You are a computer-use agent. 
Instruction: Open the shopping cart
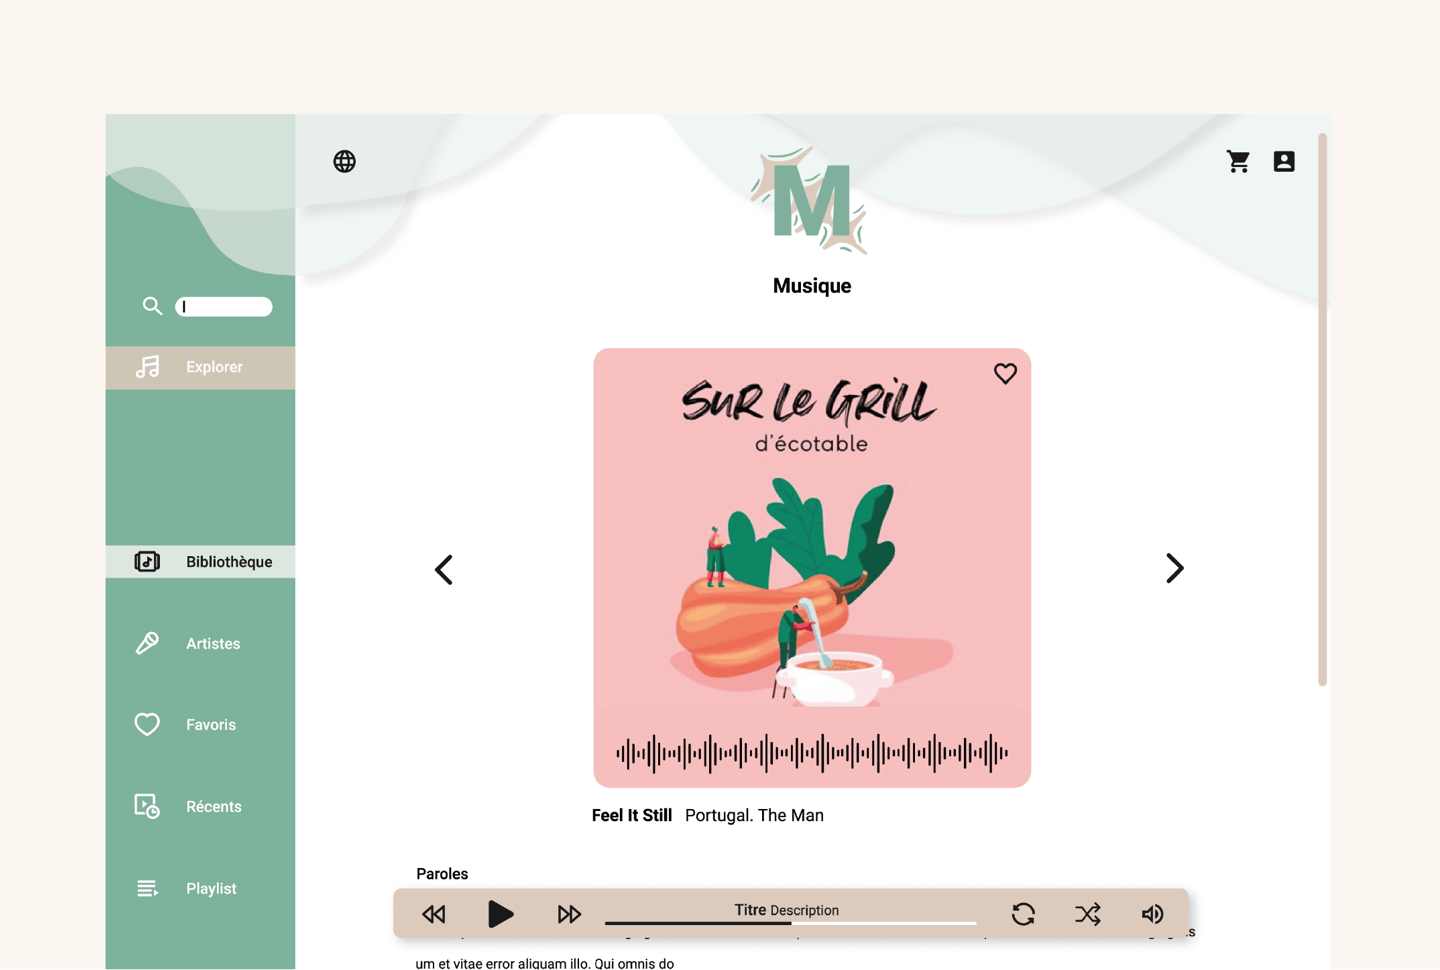pos(1238,161)
